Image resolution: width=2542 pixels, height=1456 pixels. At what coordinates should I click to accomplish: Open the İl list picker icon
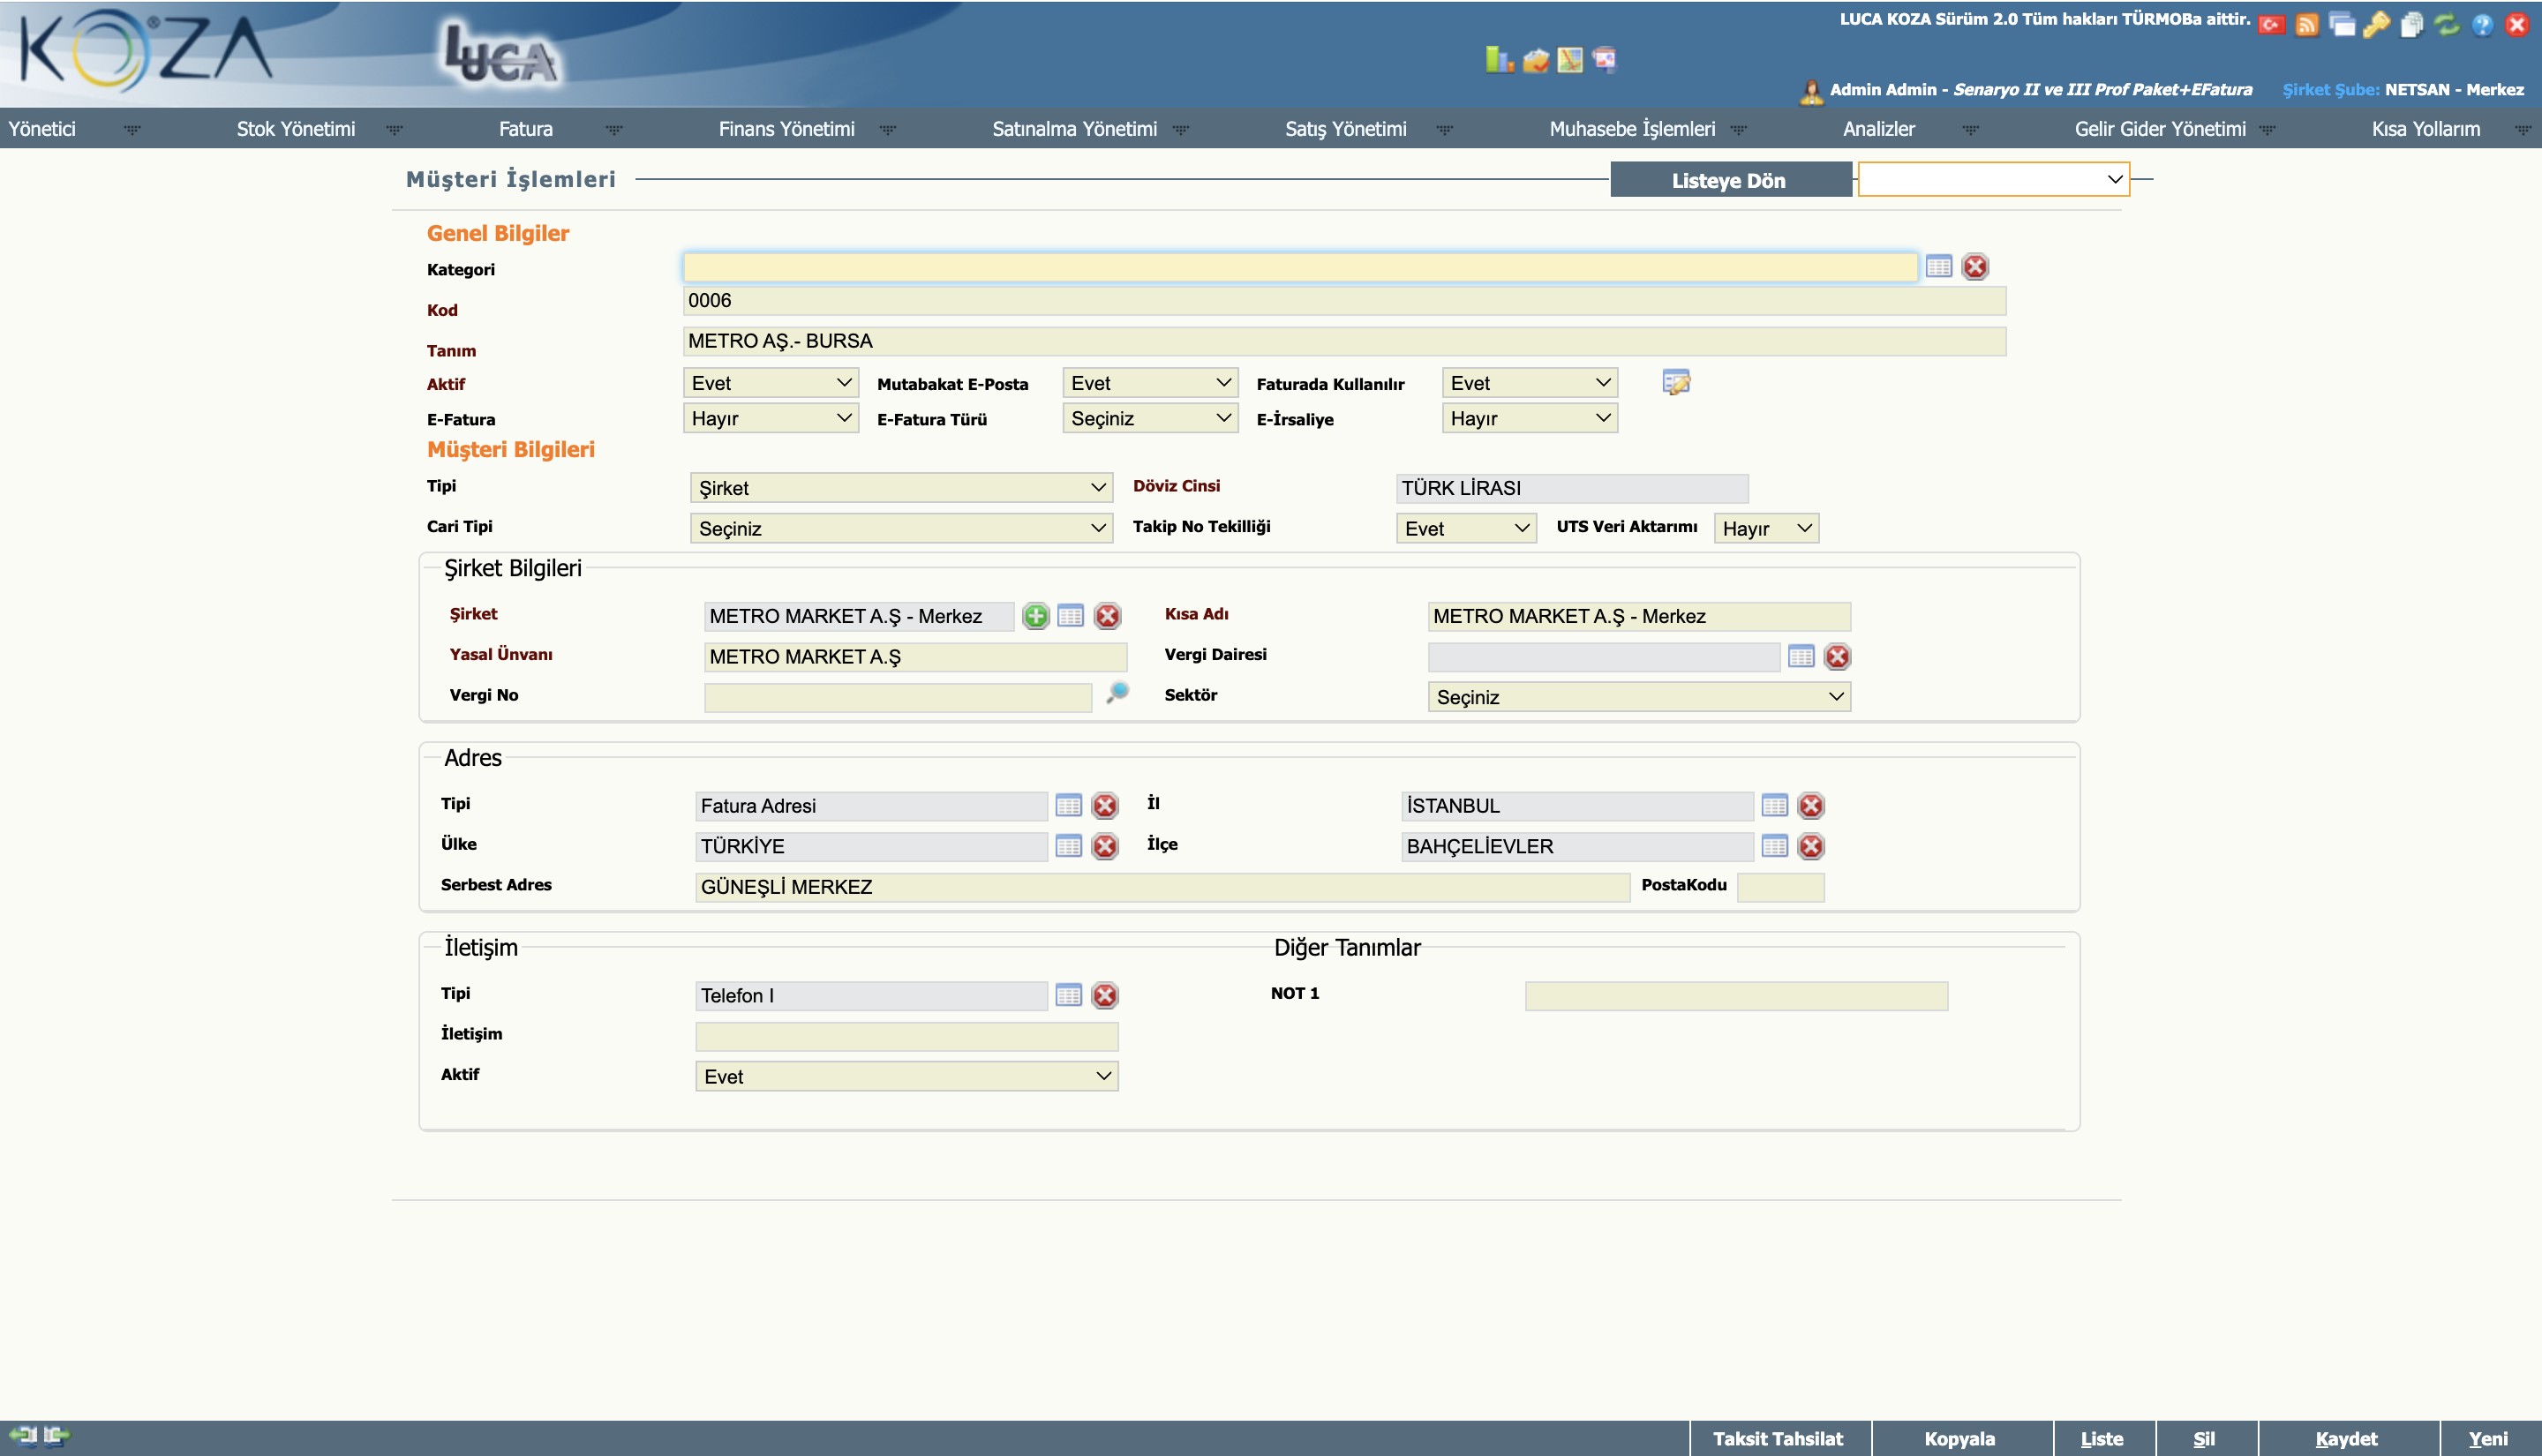(x=1775, y=806)
